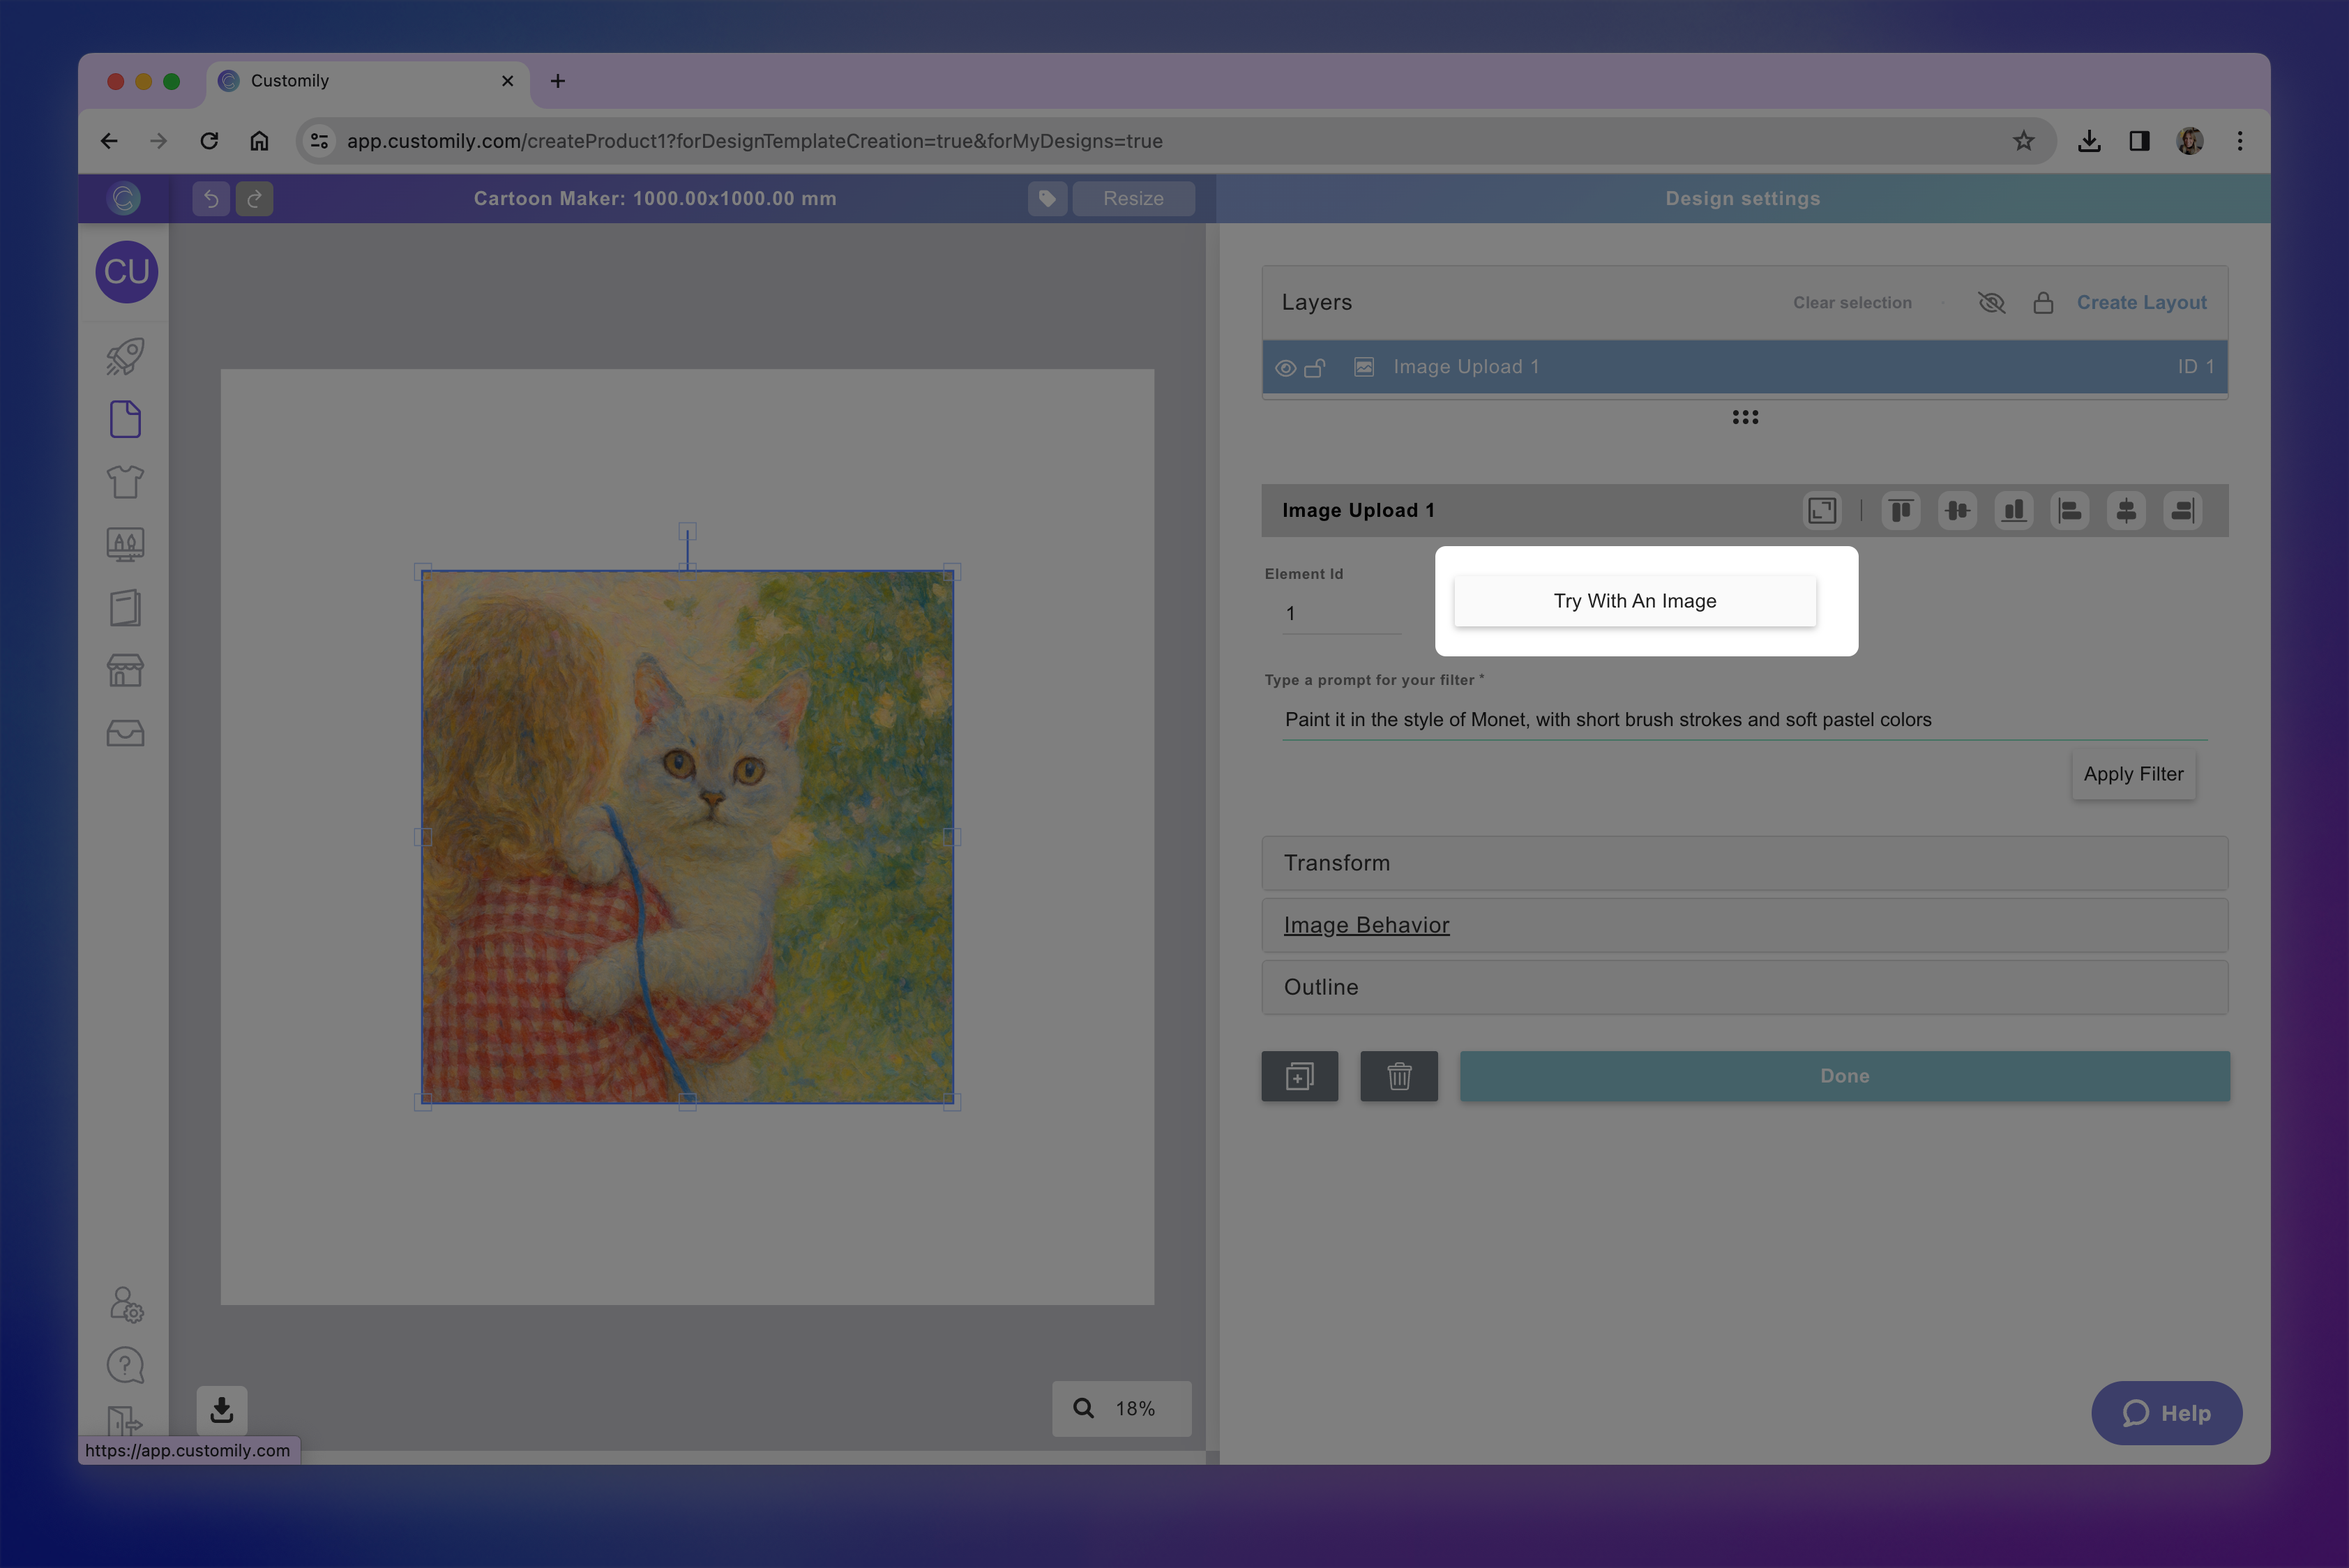Expand the Outline section
The width and height of the screenshot is (2349, 1568).
pos(1745,987)
